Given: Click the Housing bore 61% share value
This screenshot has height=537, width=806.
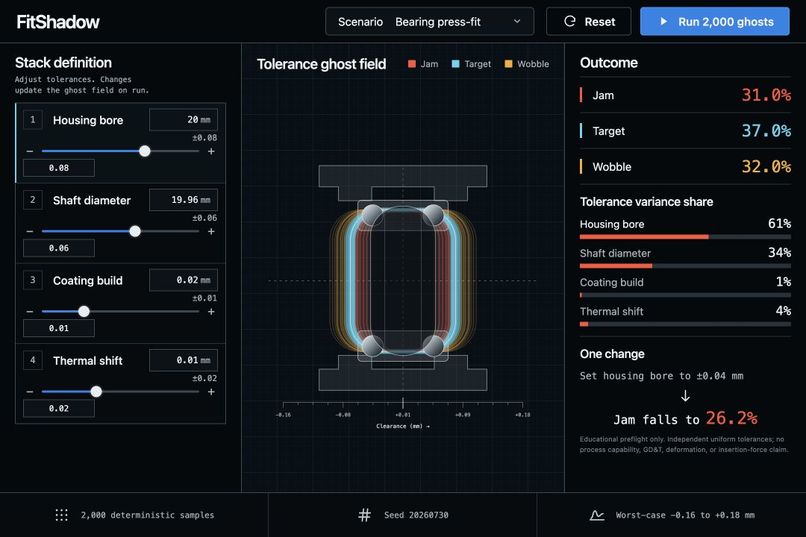Looking at the screenshot, I should 779,224.
